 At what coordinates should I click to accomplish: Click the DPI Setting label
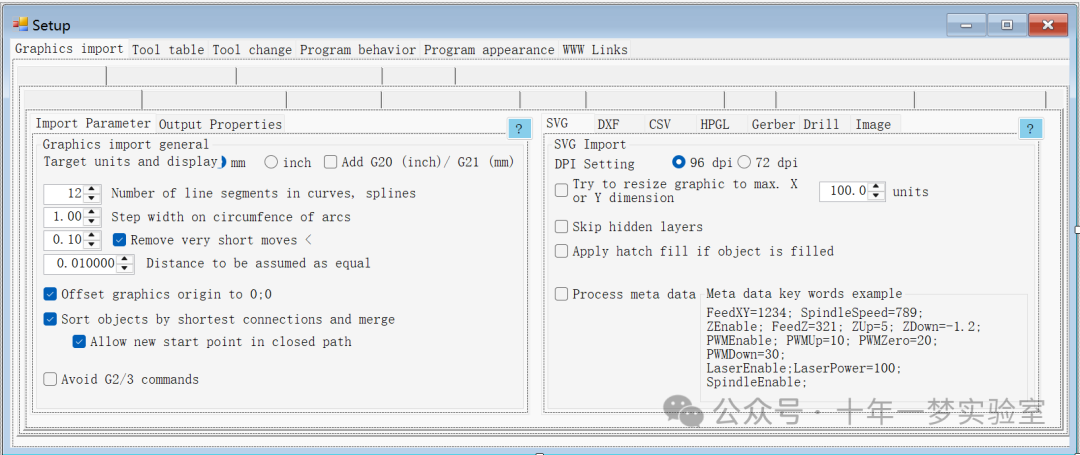point(594,164)
